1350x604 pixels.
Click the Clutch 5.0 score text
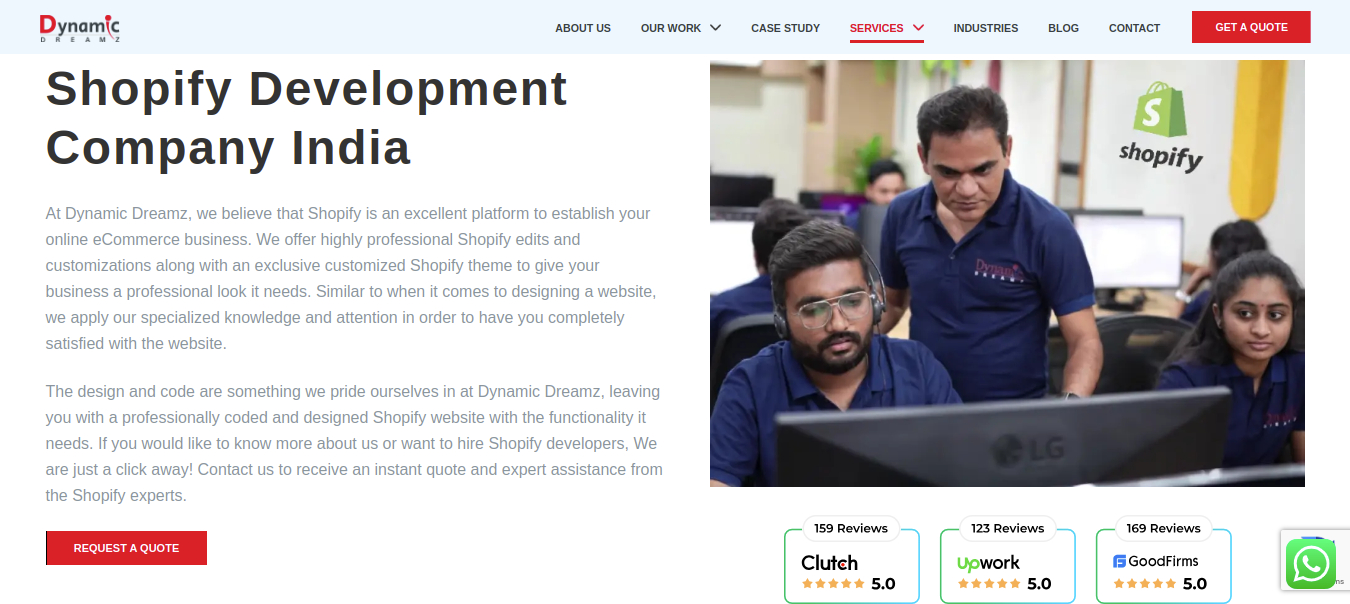883,584
